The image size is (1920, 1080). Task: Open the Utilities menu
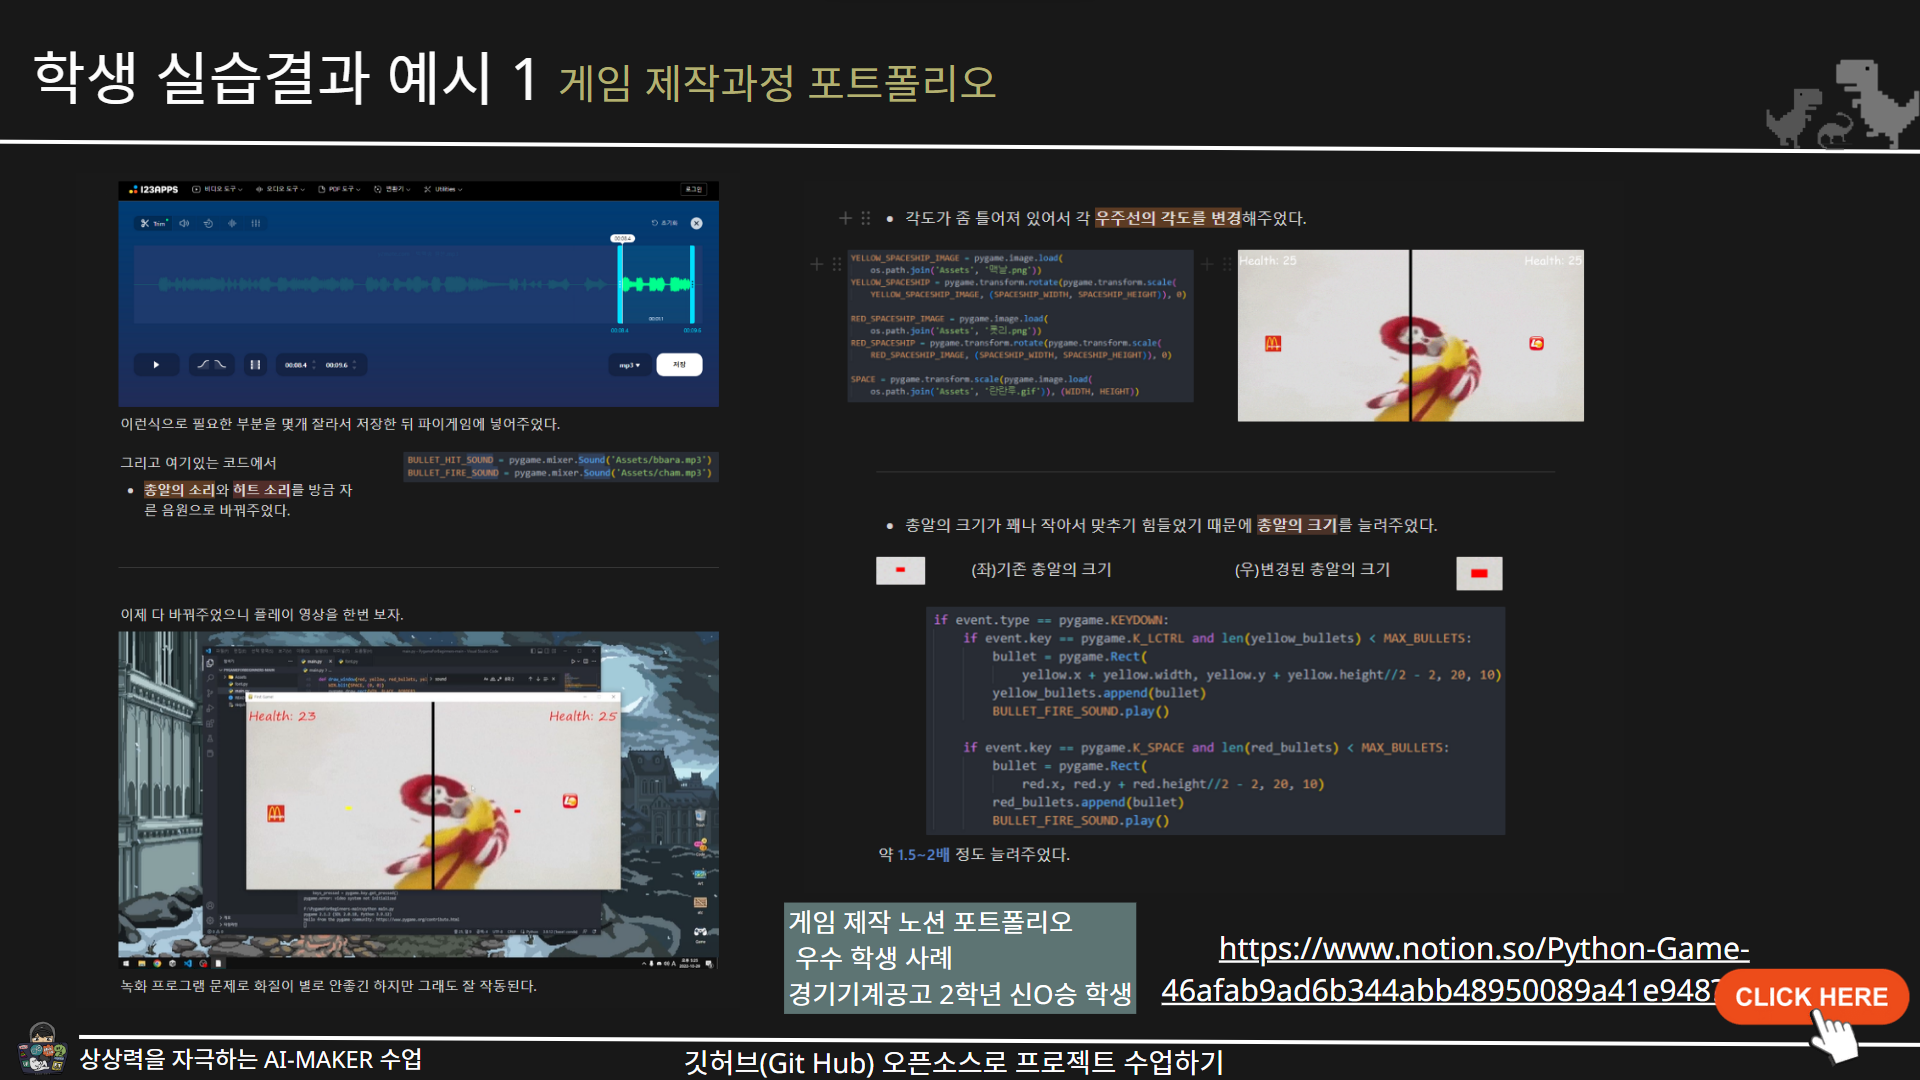click(443, 189)
